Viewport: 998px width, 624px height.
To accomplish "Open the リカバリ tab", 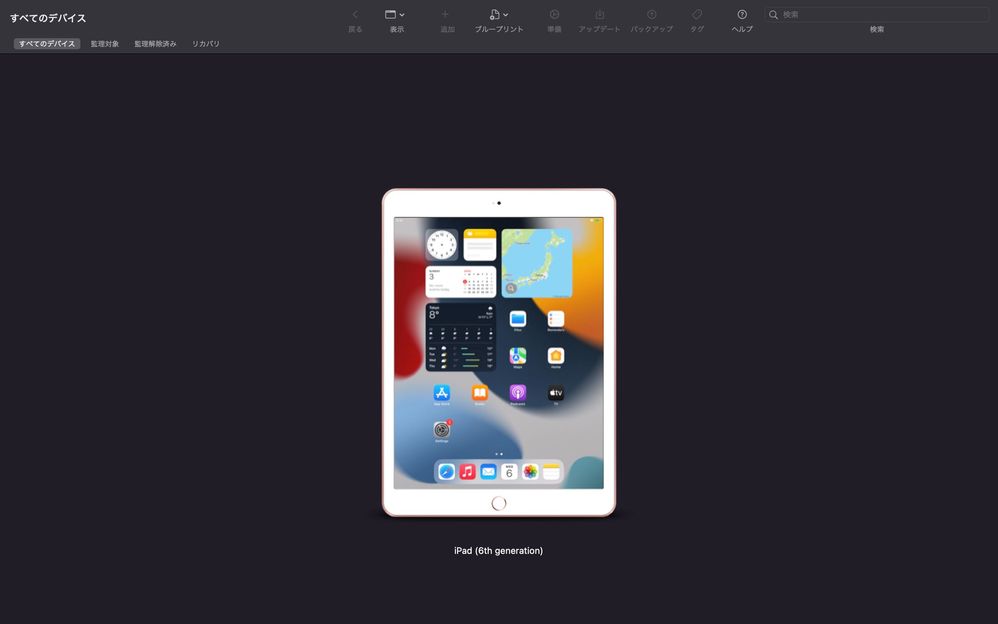I will (206, 44).
